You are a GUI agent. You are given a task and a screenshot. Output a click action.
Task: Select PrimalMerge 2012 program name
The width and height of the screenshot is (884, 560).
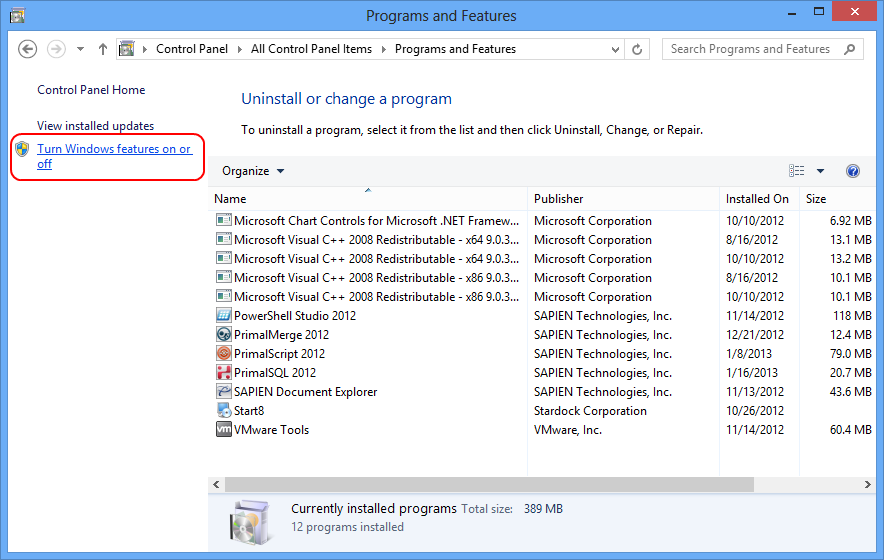281,335
